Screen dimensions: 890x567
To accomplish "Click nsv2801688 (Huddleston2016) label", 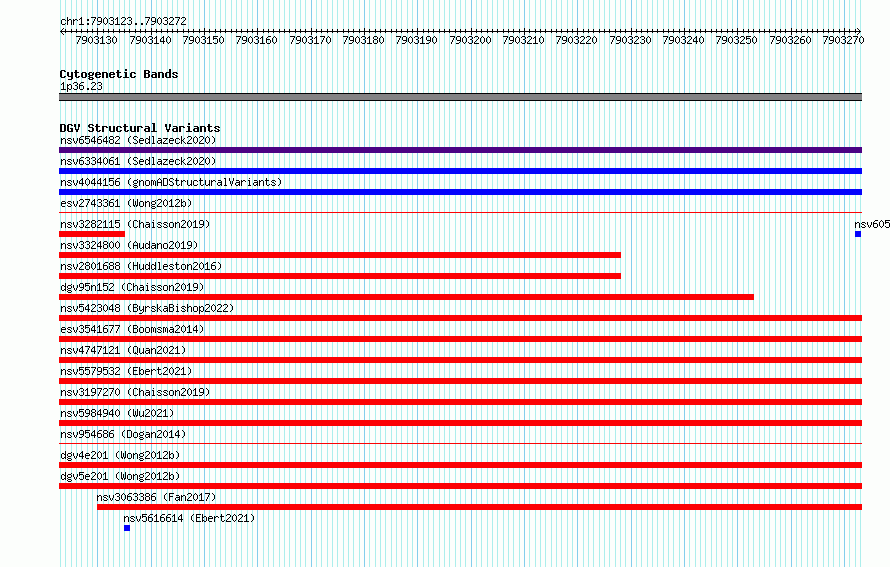I will click(x=141, y=266).
